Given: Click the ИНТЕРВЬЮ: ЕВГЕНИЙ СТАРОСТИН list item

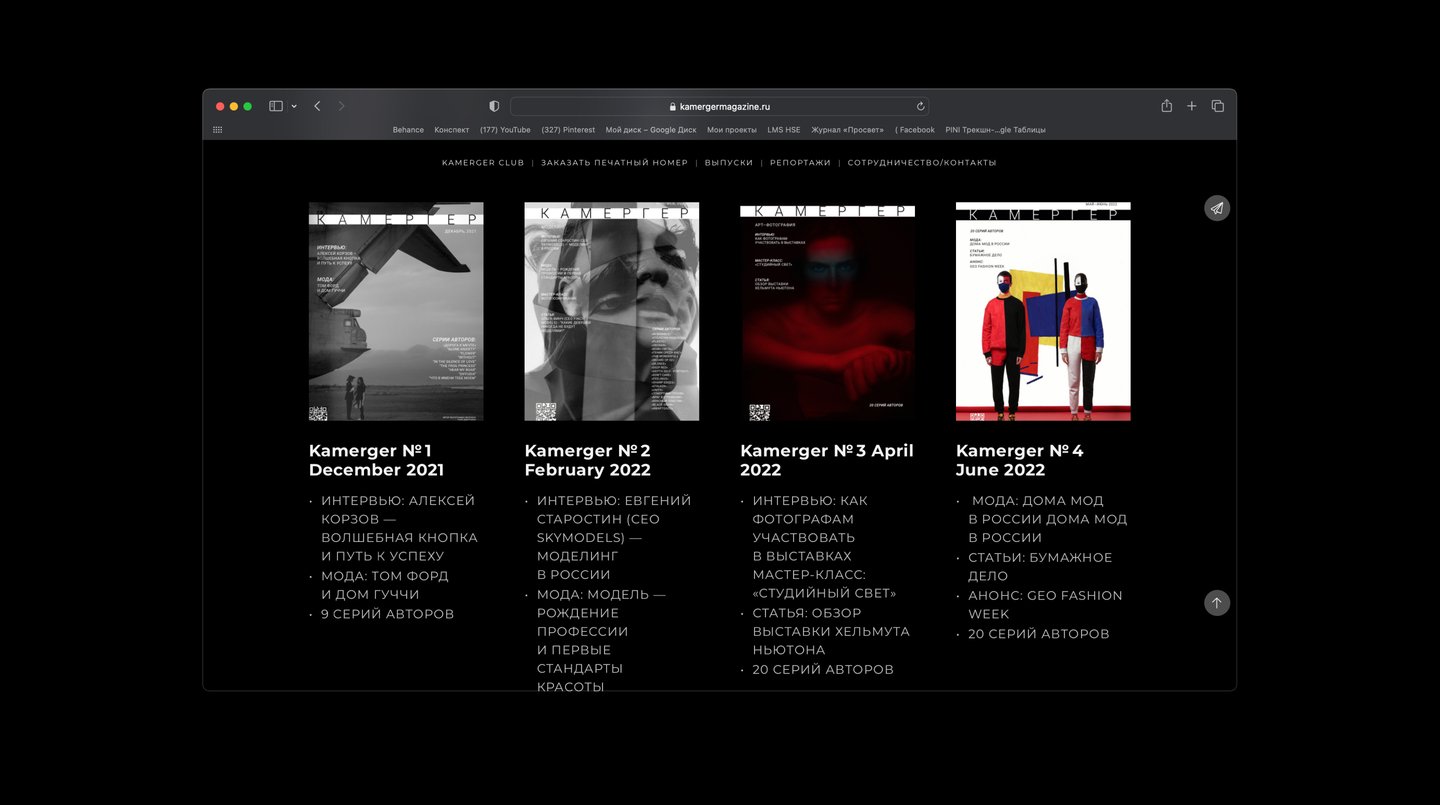Looking at the screenshot, I should pos(614,537).
